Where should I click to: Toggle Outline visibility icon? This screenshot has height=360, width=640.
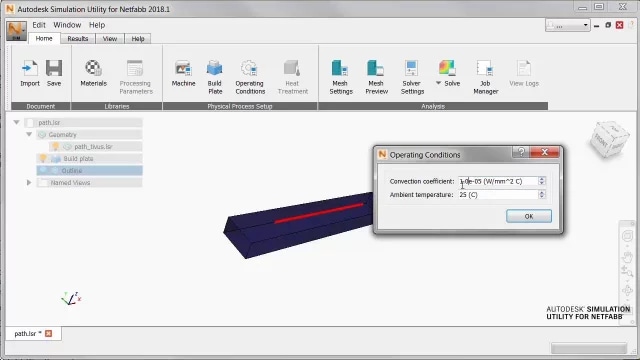tap(43, 170)
